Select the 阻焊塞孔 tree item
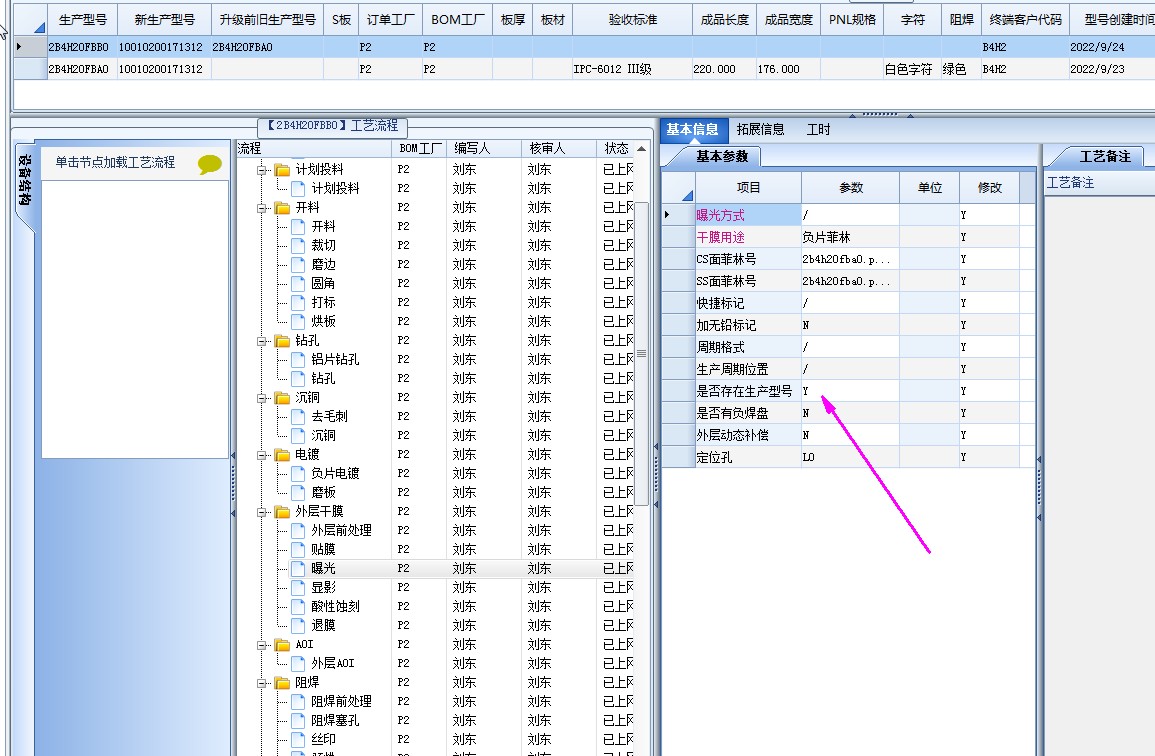This screenshot has width=1155, height=756. [335, 721]
